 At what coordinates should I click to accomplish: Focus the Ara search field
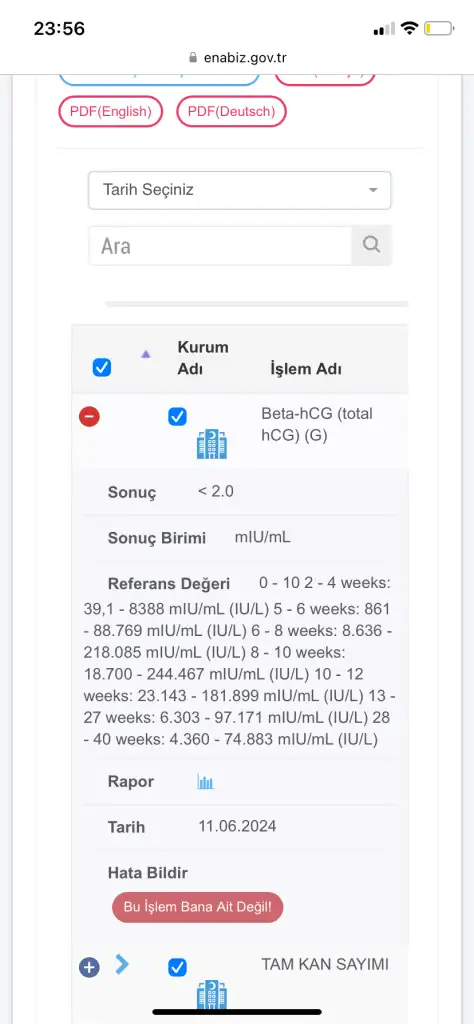click(x=220, y=246)
